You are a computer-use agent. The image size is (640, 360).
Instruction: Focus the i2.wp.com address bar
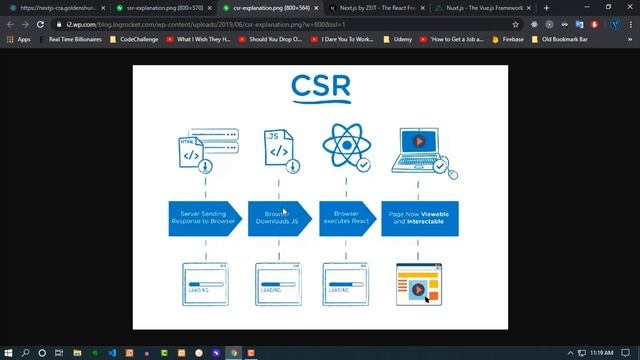click(286, 24)
